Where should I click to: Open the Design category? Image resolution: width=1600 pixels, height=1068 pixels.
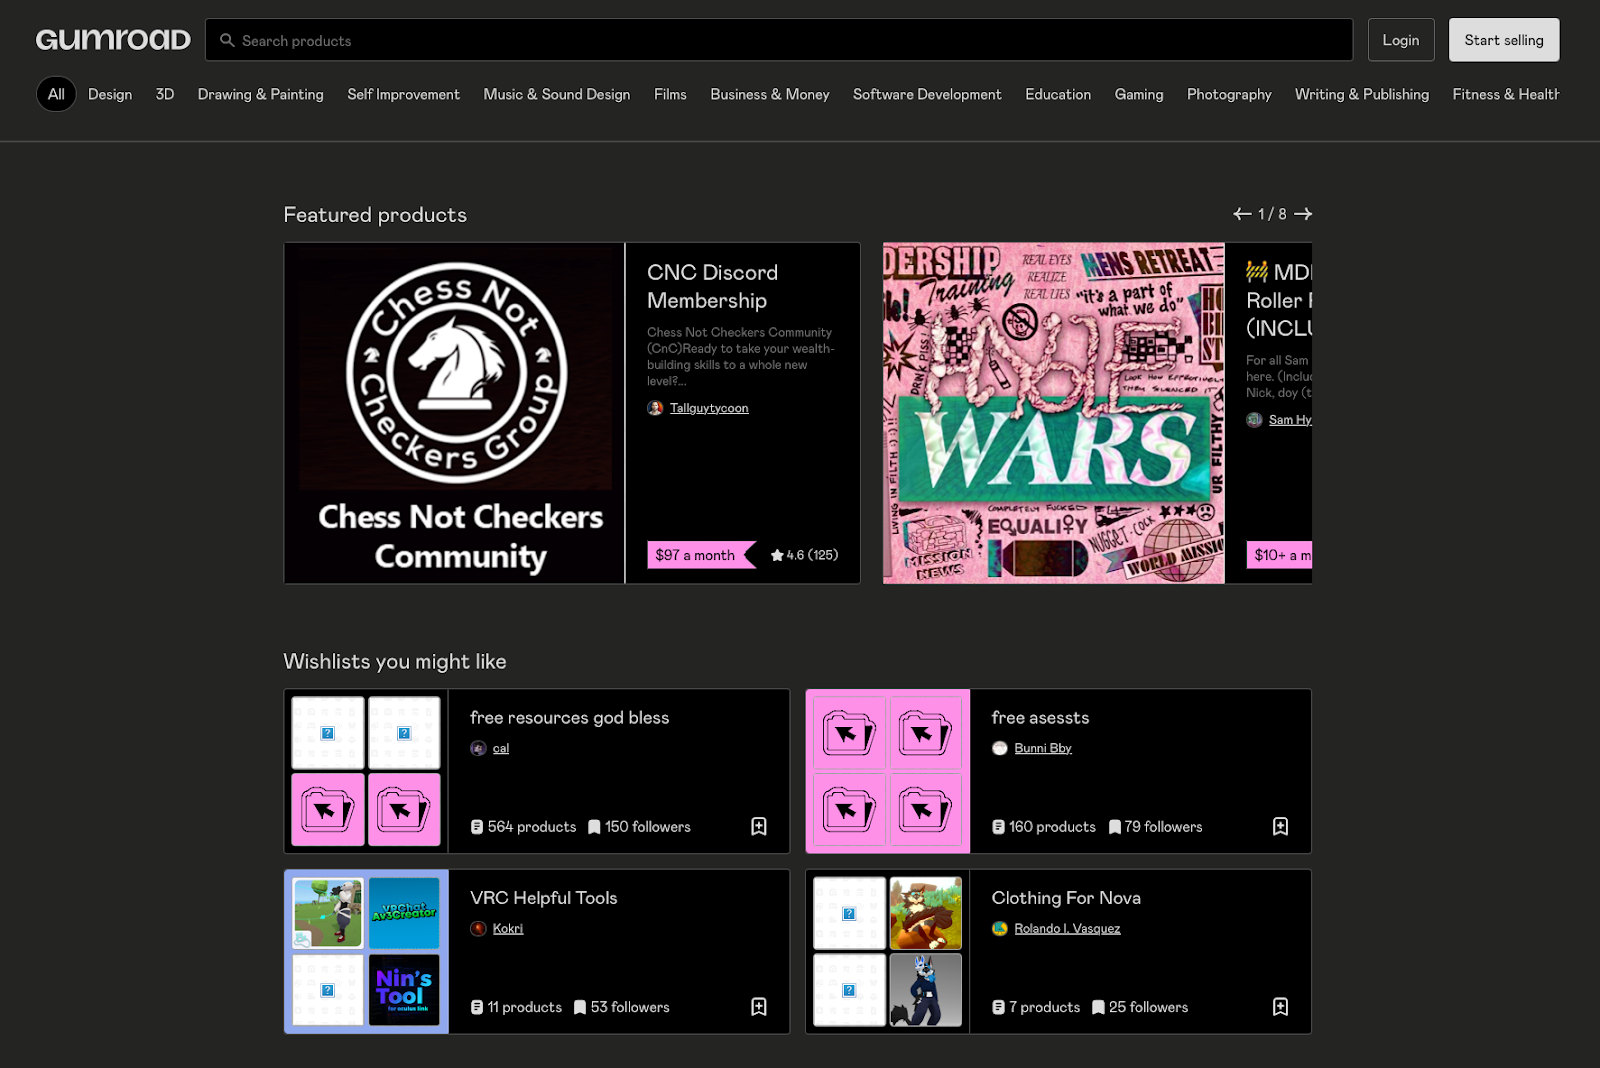pyautogui.click(x=110, y=94)
